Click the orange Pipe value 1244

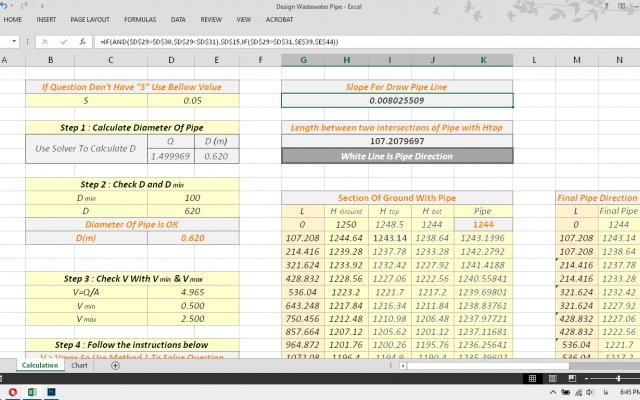point(483,224)
